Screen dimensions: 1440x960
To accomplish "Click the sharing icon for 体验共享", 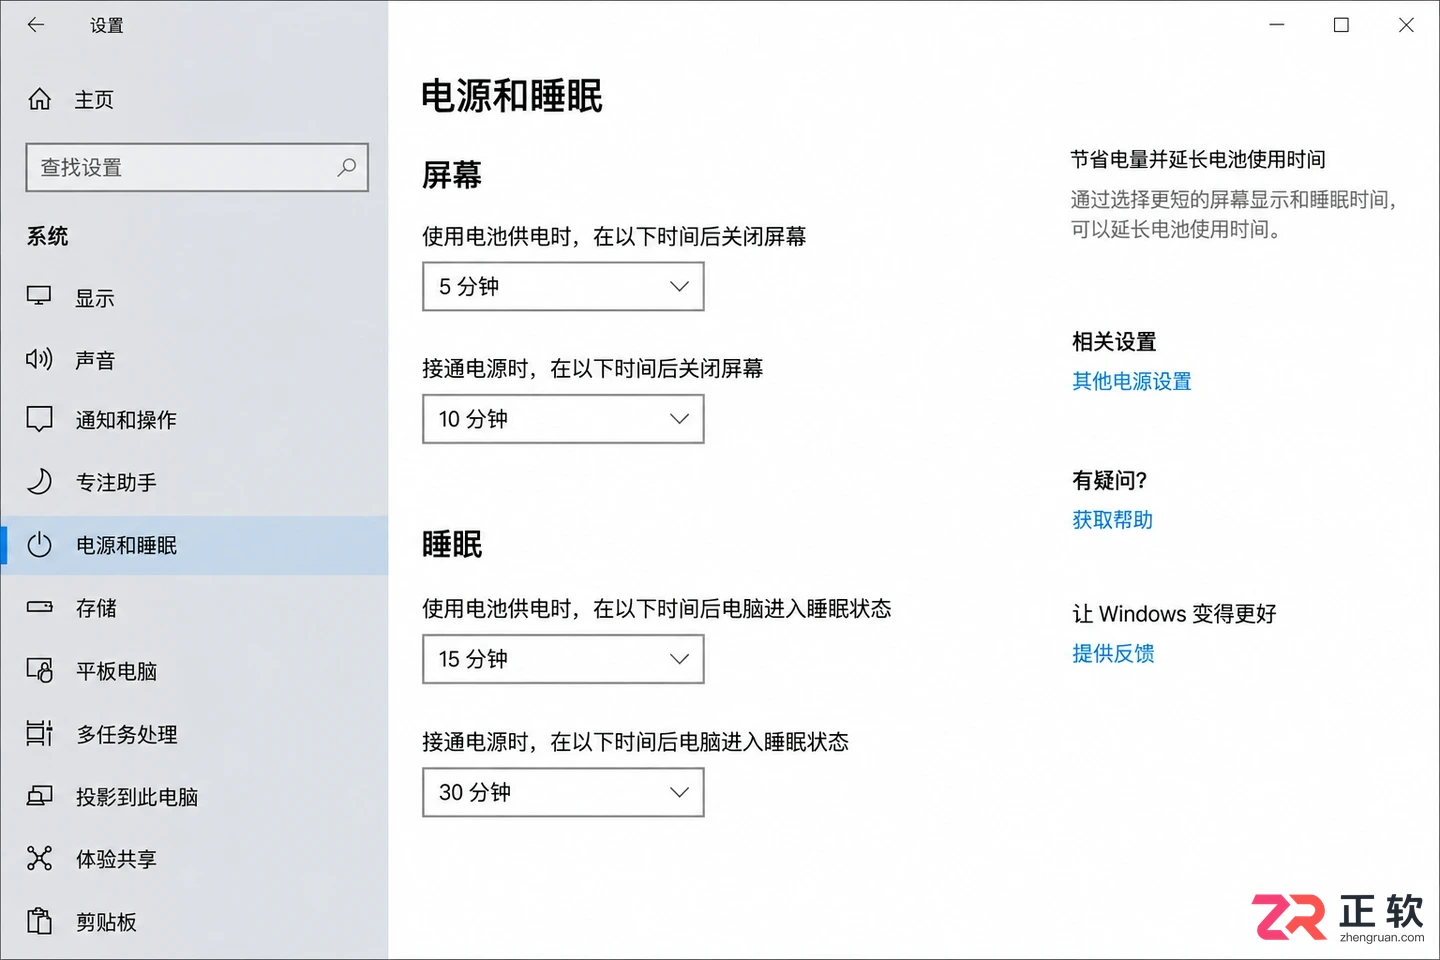I will (x=39, y=858).
